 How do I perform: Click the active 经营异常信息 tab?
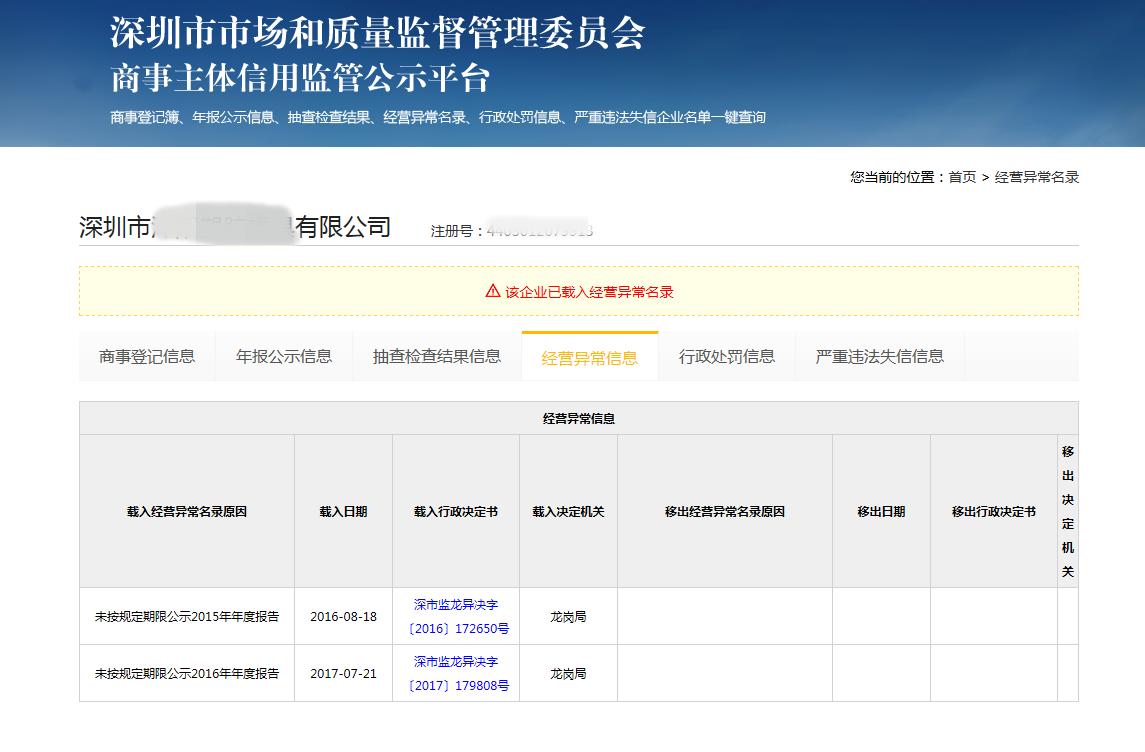click(589, 355)
